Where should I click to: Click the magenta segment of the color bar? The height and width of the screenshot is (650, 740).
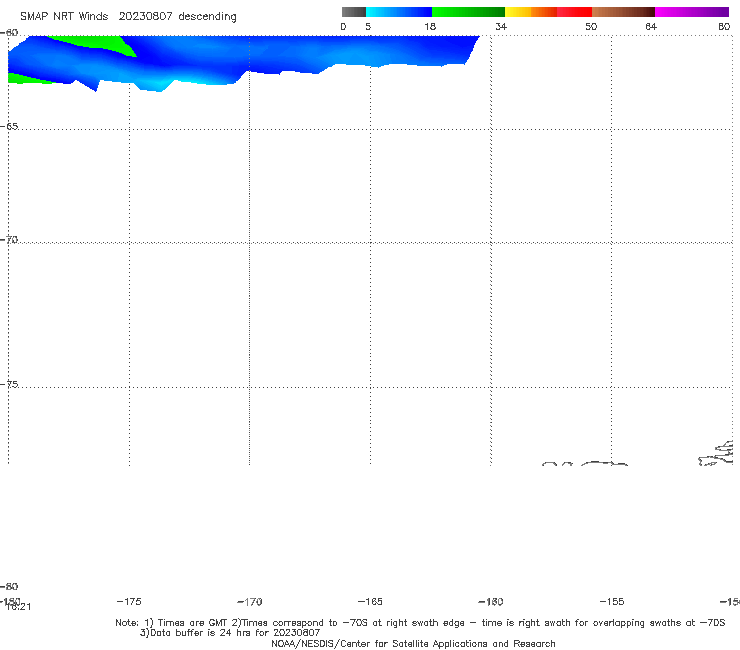(692, 12)
